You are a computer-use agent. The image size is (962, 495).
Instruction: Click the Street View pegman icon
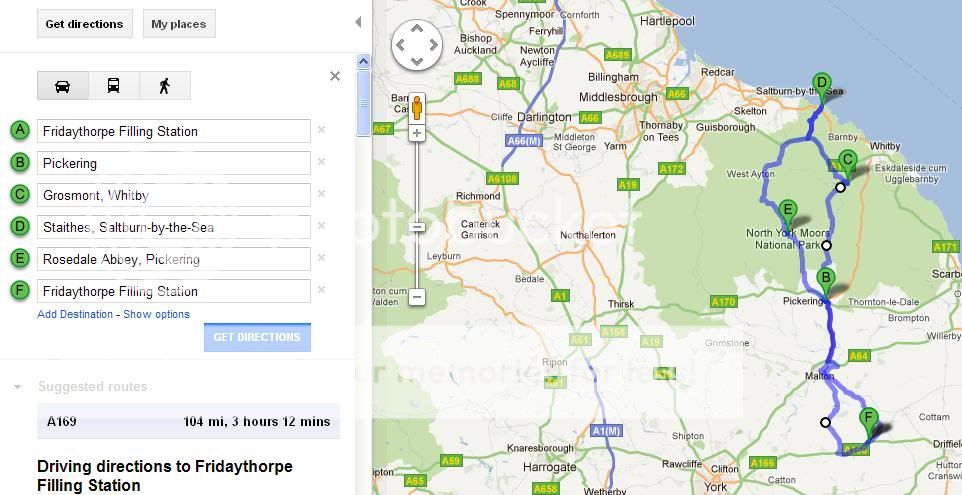point(417,106)
